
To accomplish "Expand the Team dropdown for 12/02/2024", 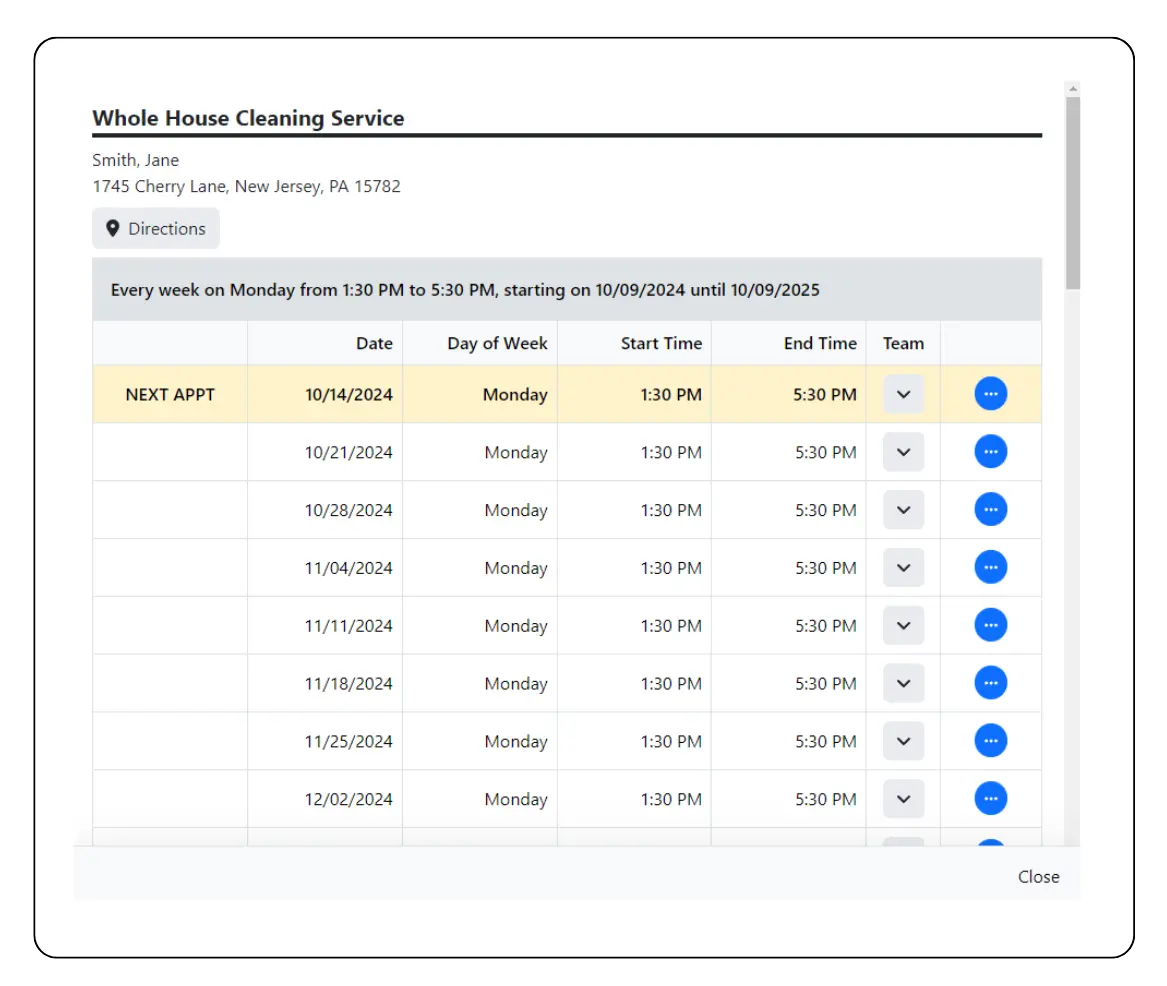I will [x=902, y=798].
